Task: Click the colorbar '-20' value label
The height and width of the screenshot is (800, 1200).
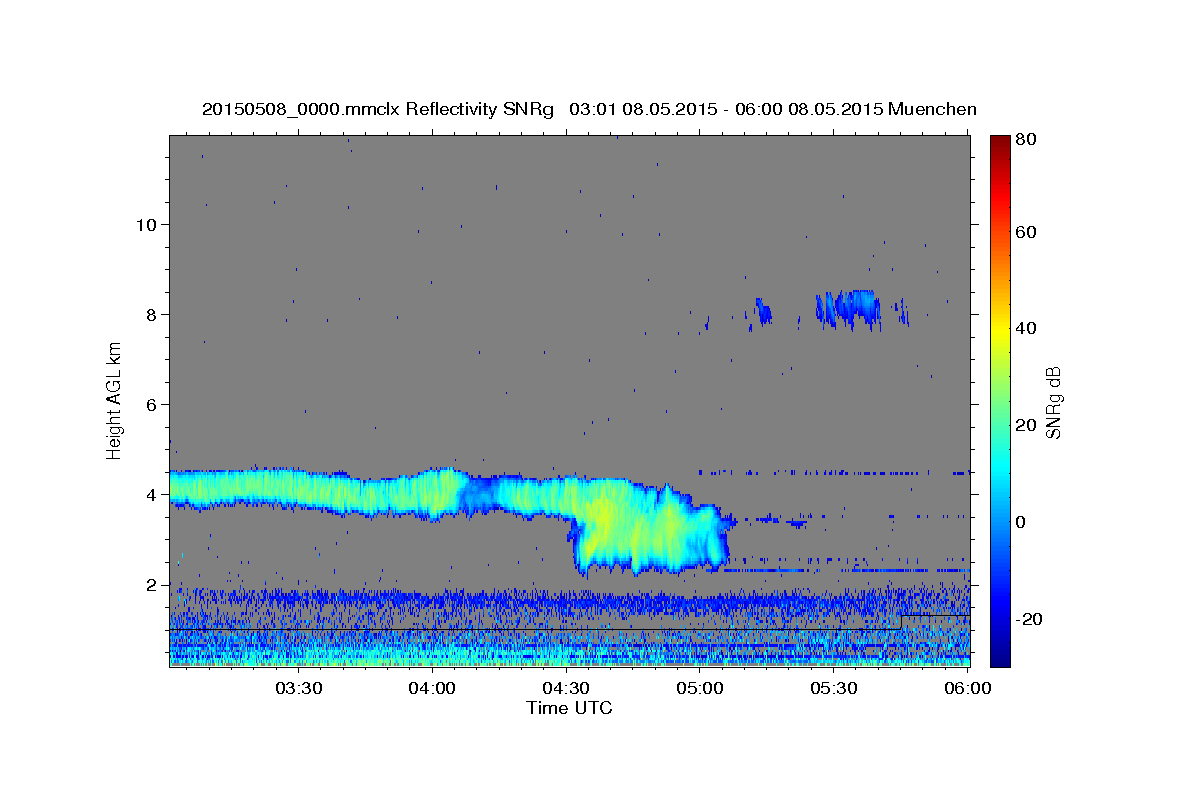Action: pos(1028,619)
